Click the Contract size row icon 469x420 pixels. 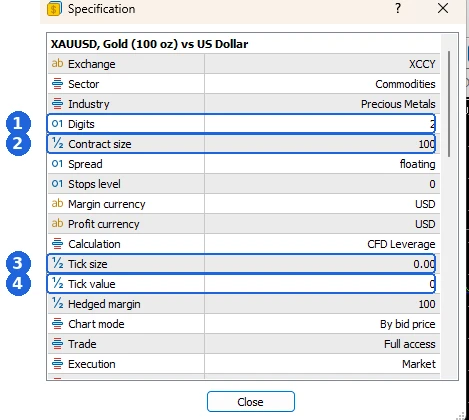pyautogui.click(x=57, y=144)
